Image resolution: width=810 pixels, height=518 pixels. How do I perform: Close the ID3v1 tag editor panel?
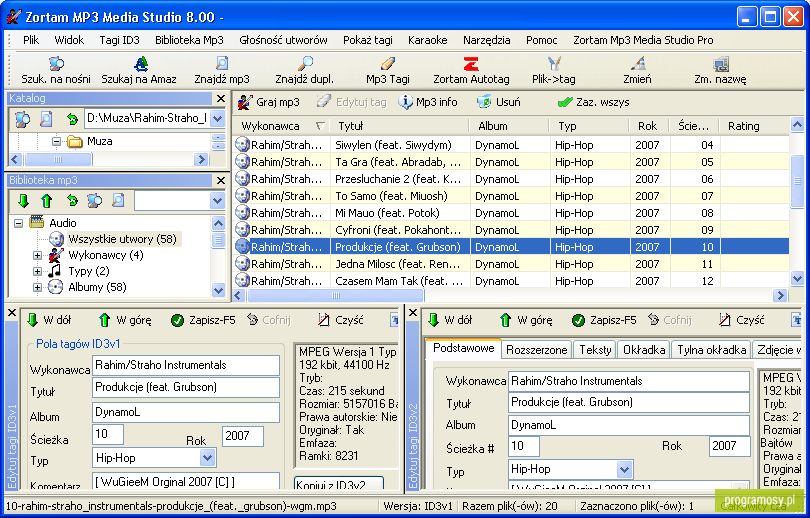click(11, 312)
